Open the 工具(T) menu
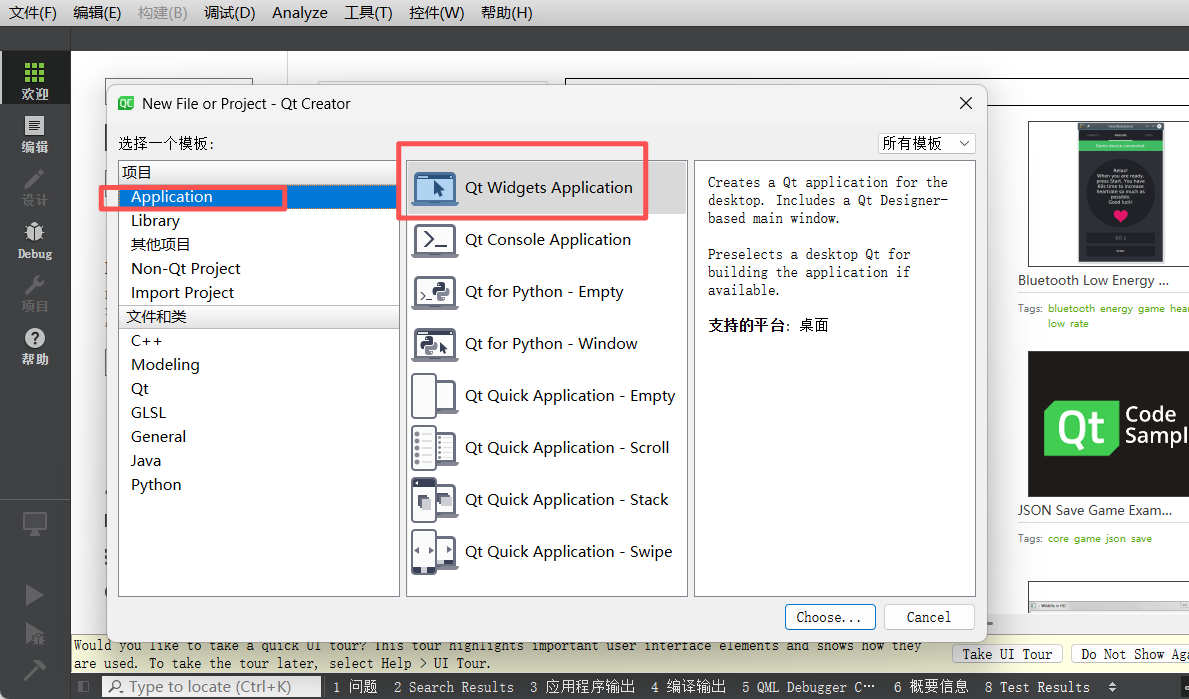Viewport: 1189px width, 699px height. (x=368, y=13)
